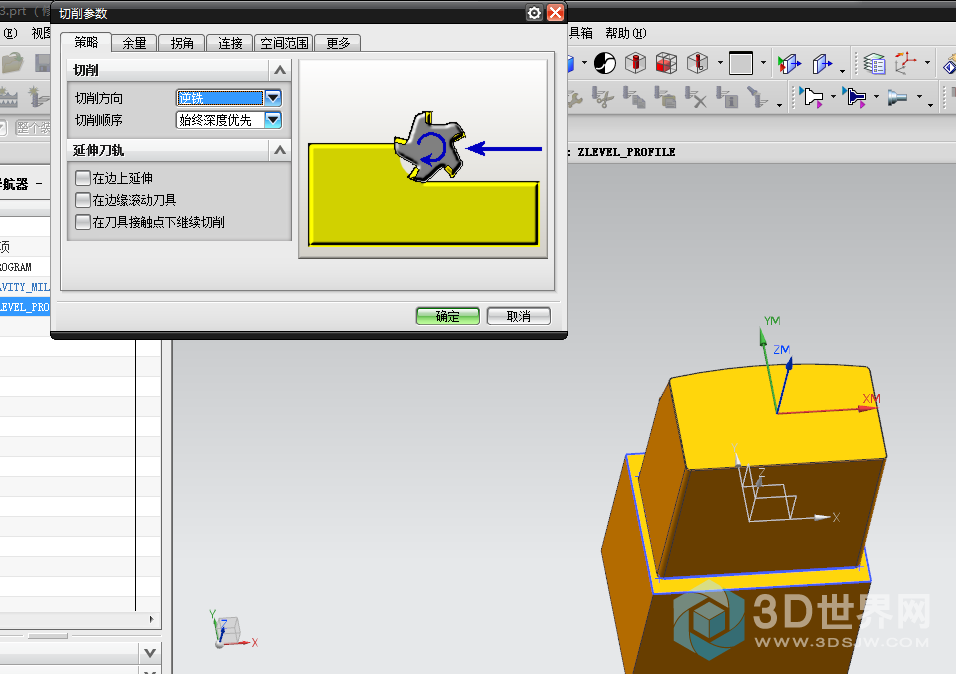The width and height of the screenshot is (956, 674).
Task: Click the red solid cube view icon
Action: coord(666,64)
